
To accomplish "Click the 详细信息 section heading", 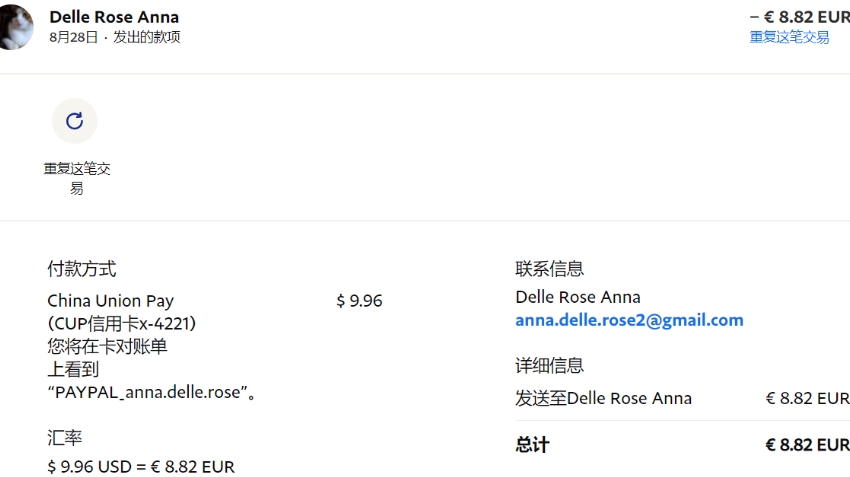I will pyautogui.click(x=549, y=365).
